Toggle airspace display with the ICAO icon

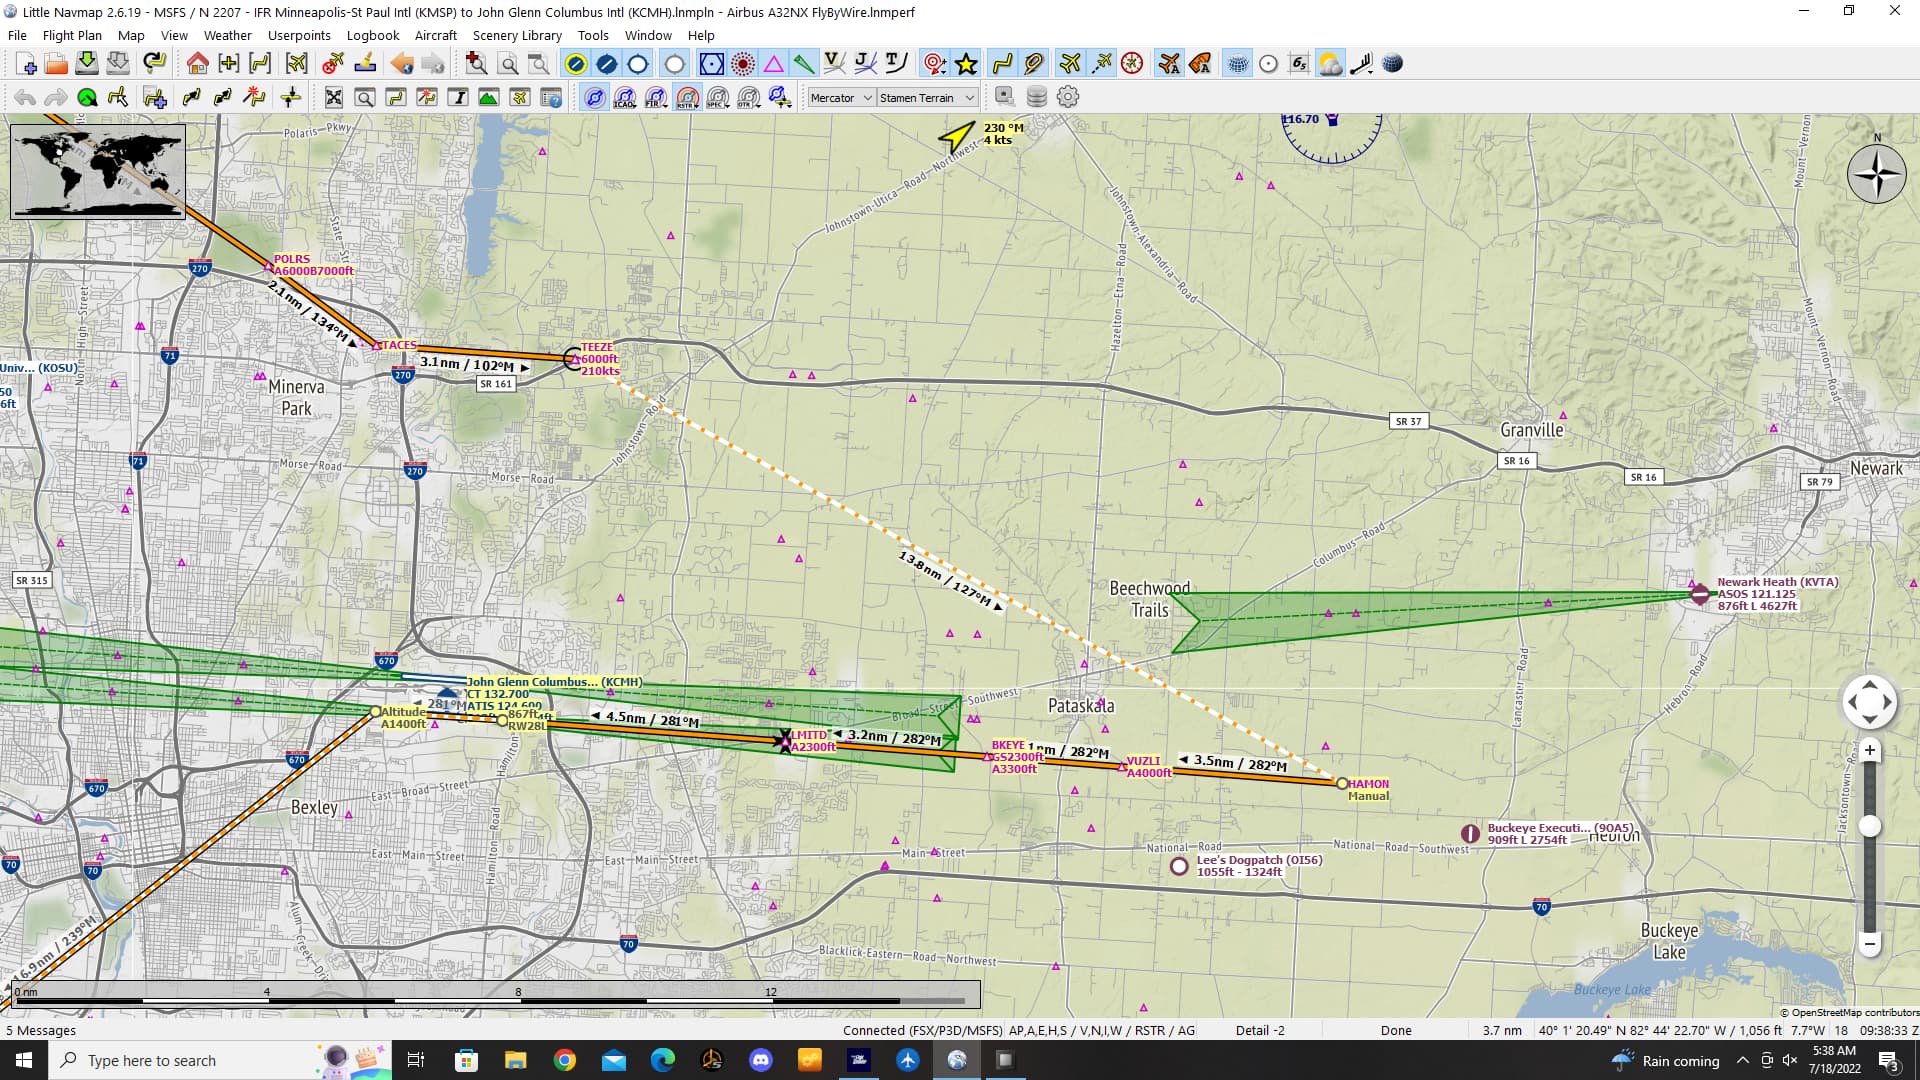(624, 97)
